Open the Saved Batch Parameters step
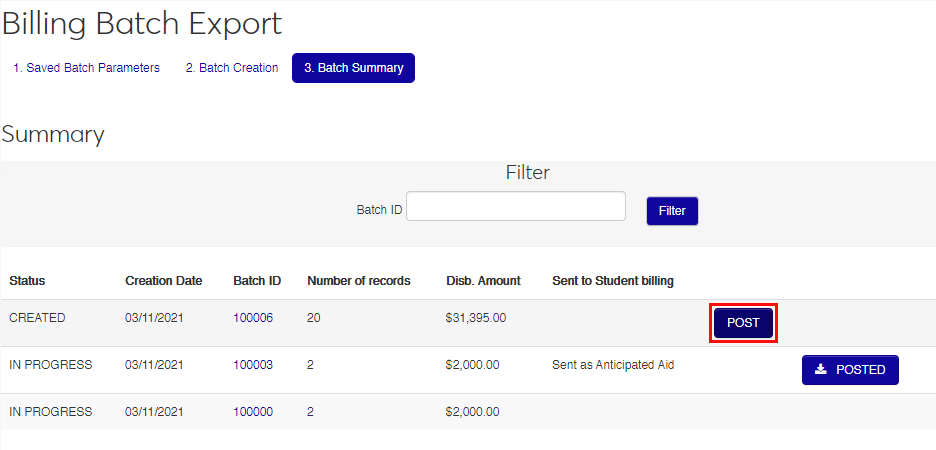This screenshot has height=450, width=936. 86,68
